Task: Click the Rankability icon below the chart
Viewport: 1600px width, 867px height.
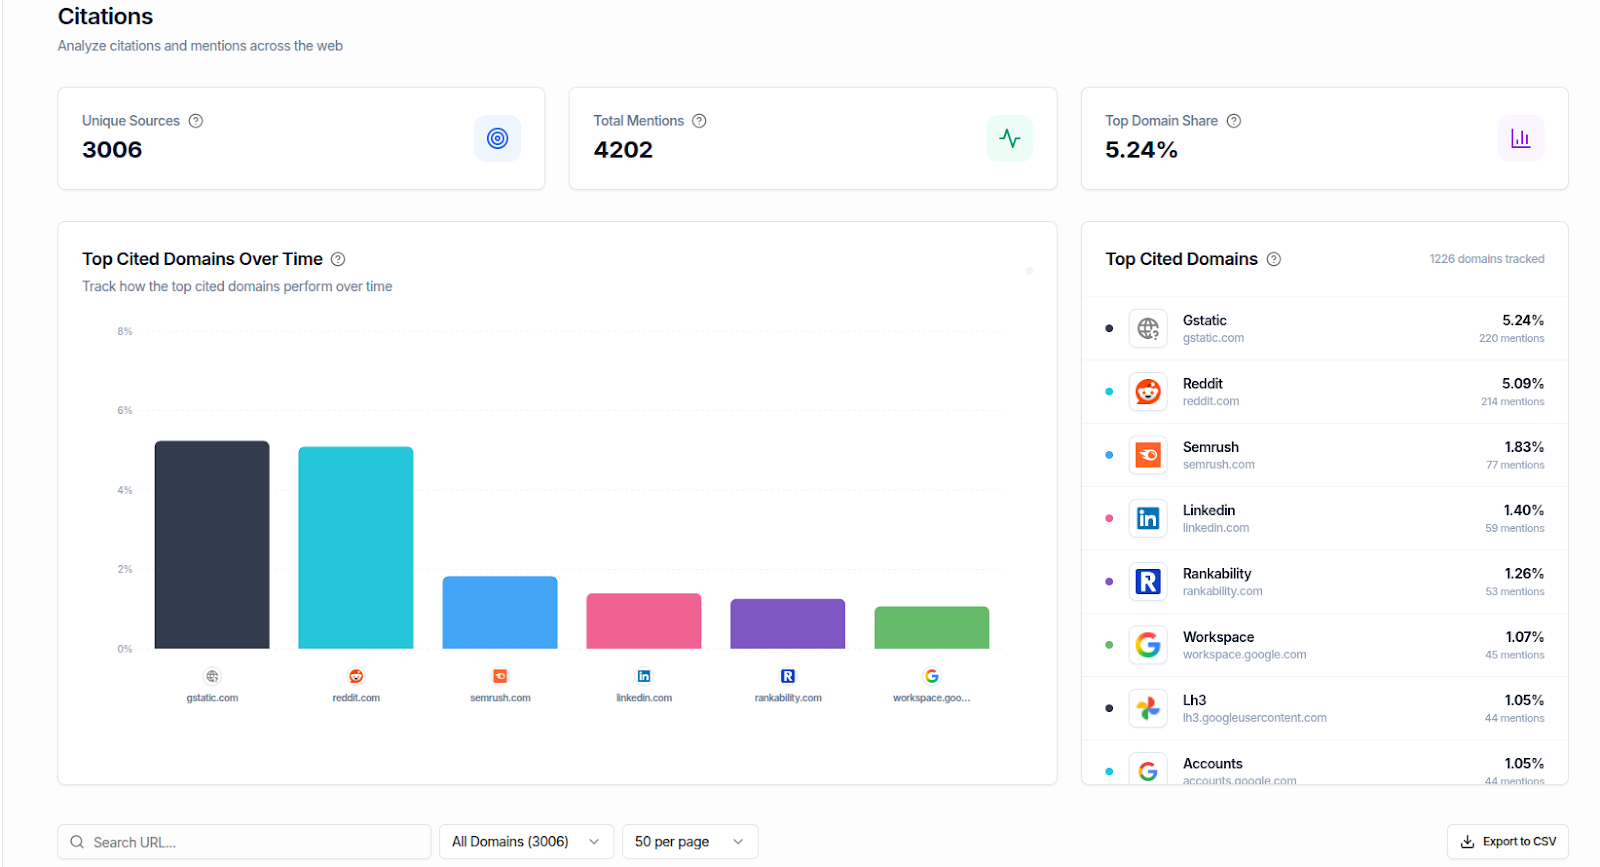Action: pos(788,676)
